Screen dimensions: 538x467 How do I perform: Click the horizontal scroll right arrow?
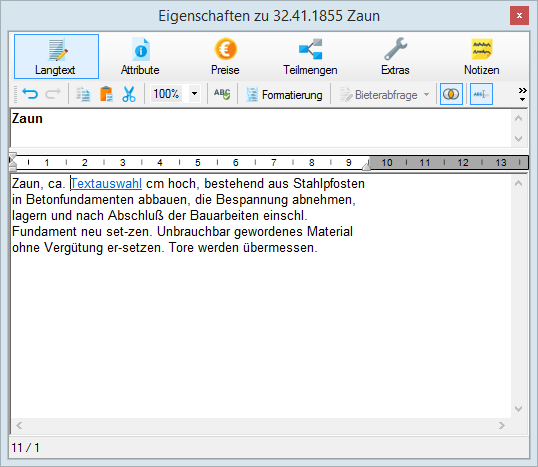click(502, 426)
